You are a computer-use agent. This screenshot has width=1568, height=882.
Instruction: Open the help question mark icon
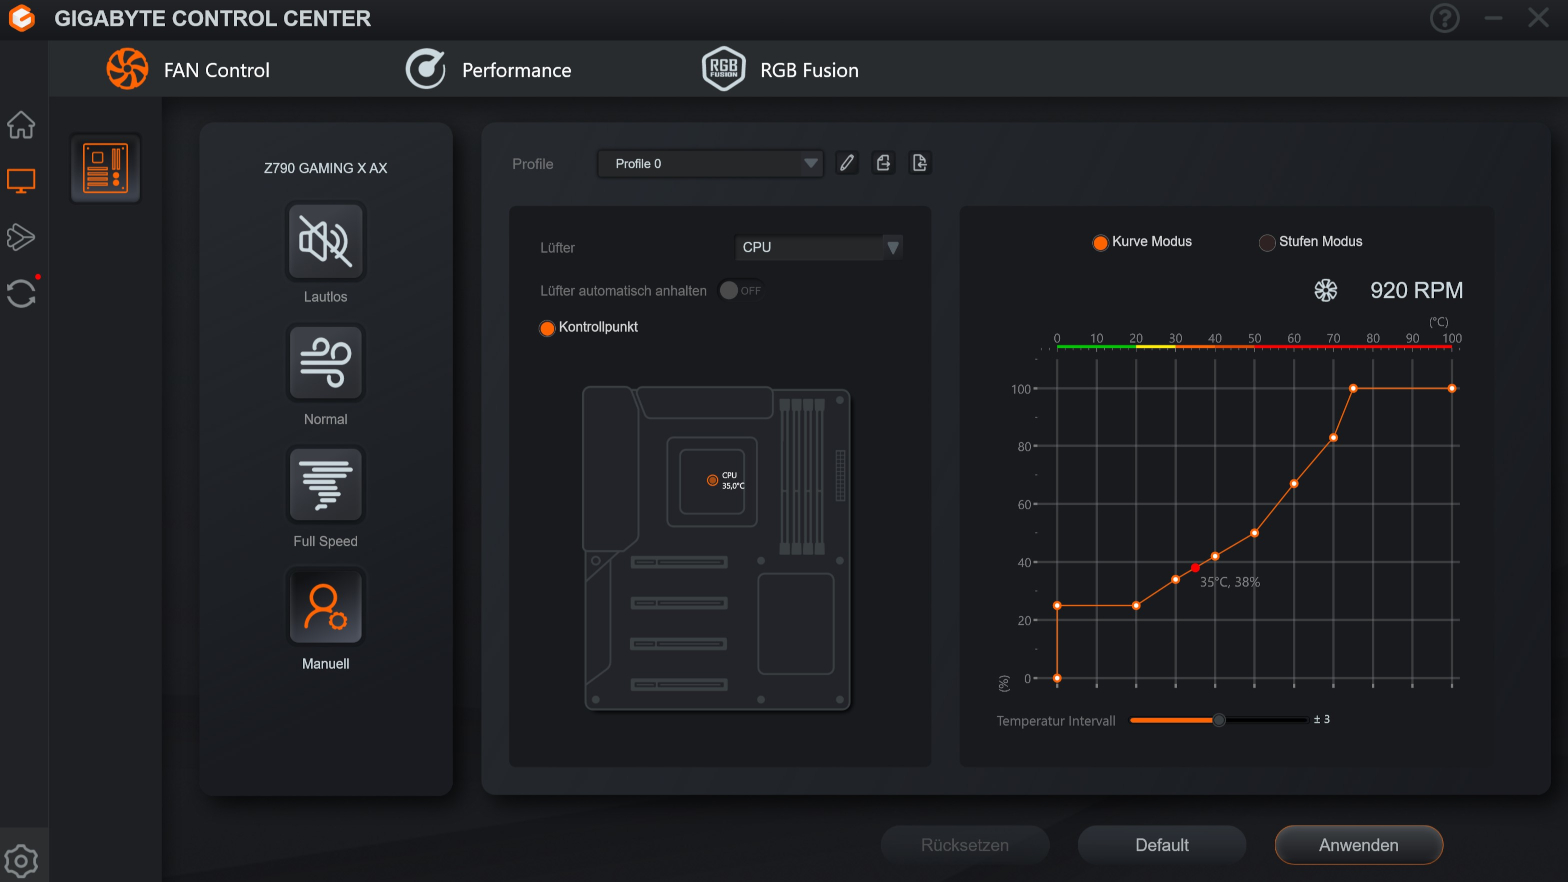[1445, 18]
